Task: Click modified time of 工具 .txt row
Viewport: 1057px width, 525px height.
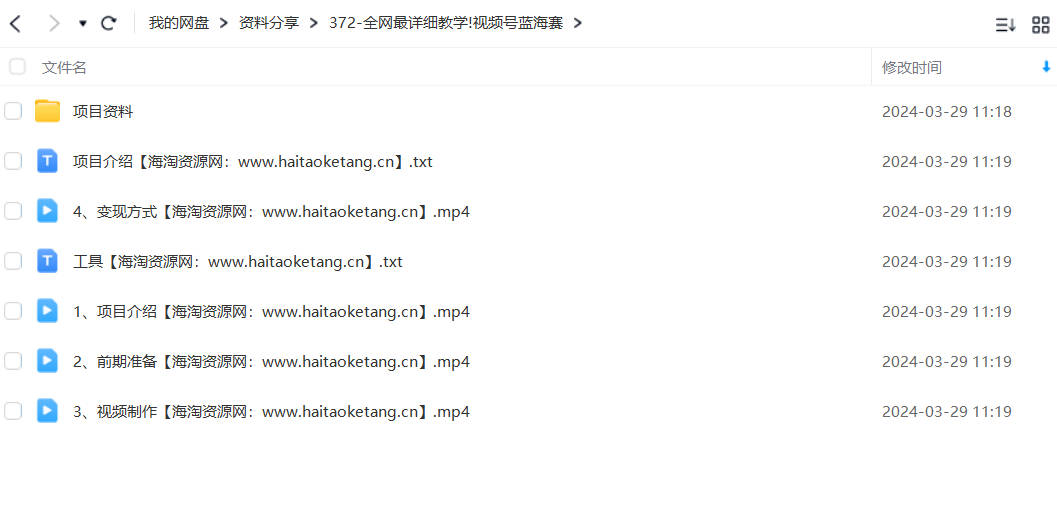Action: [x=946, y=261]
